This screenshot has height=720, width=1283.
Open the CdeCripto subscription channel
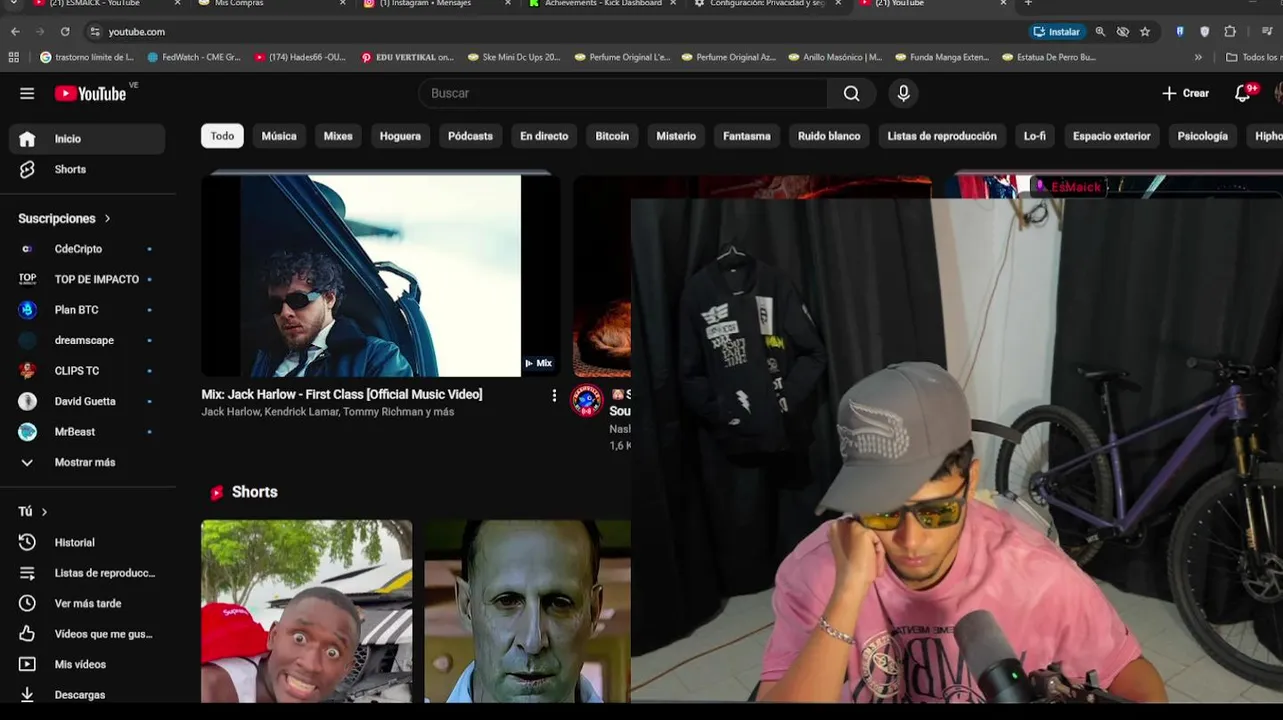[x=87, y=249]
